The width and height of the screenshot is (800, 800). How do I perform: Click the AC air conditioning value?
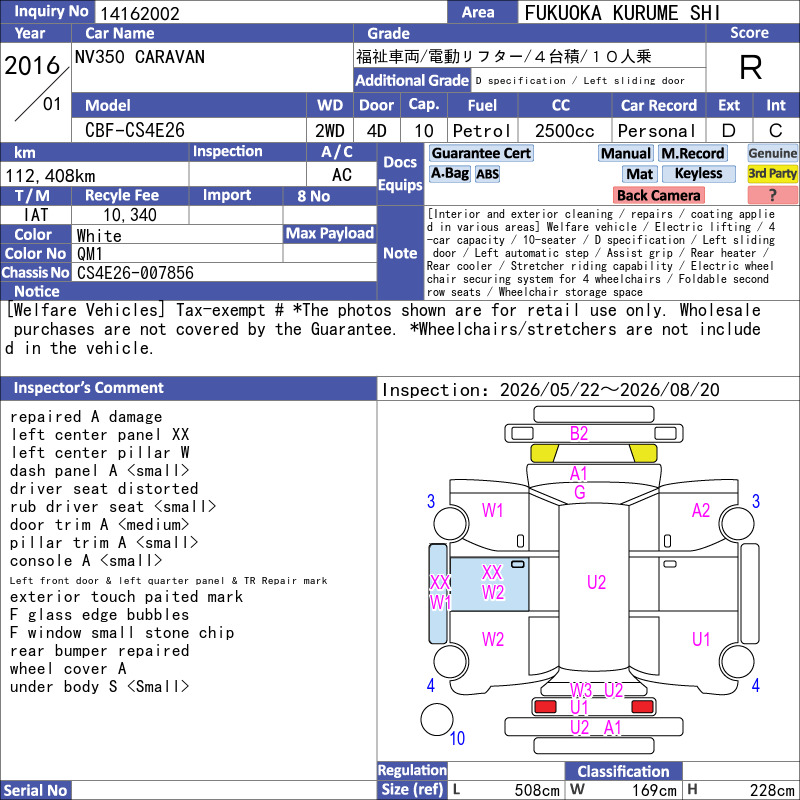342,175
